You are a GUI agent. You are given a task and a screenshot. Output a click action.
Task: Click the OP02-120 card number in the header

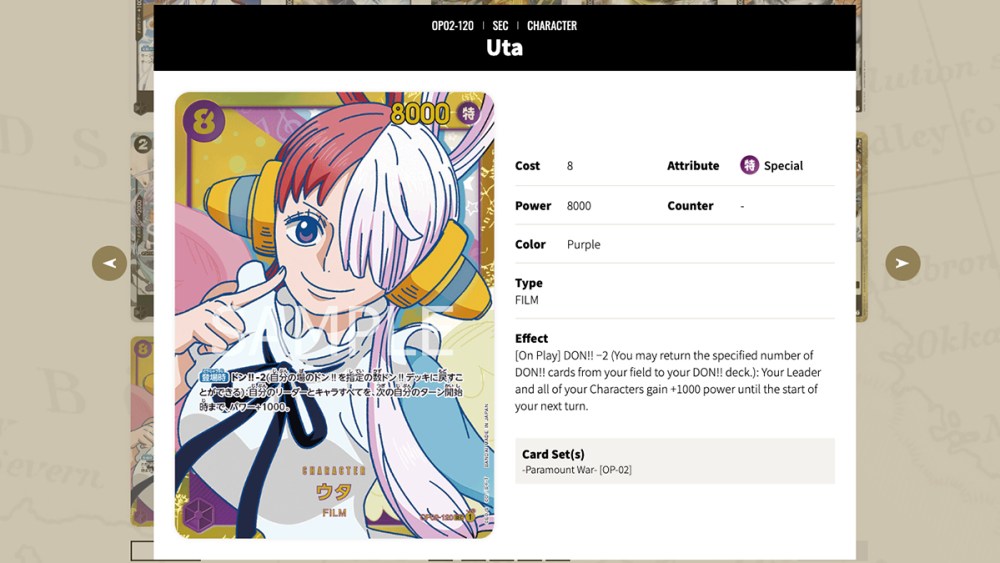[452, 26]
